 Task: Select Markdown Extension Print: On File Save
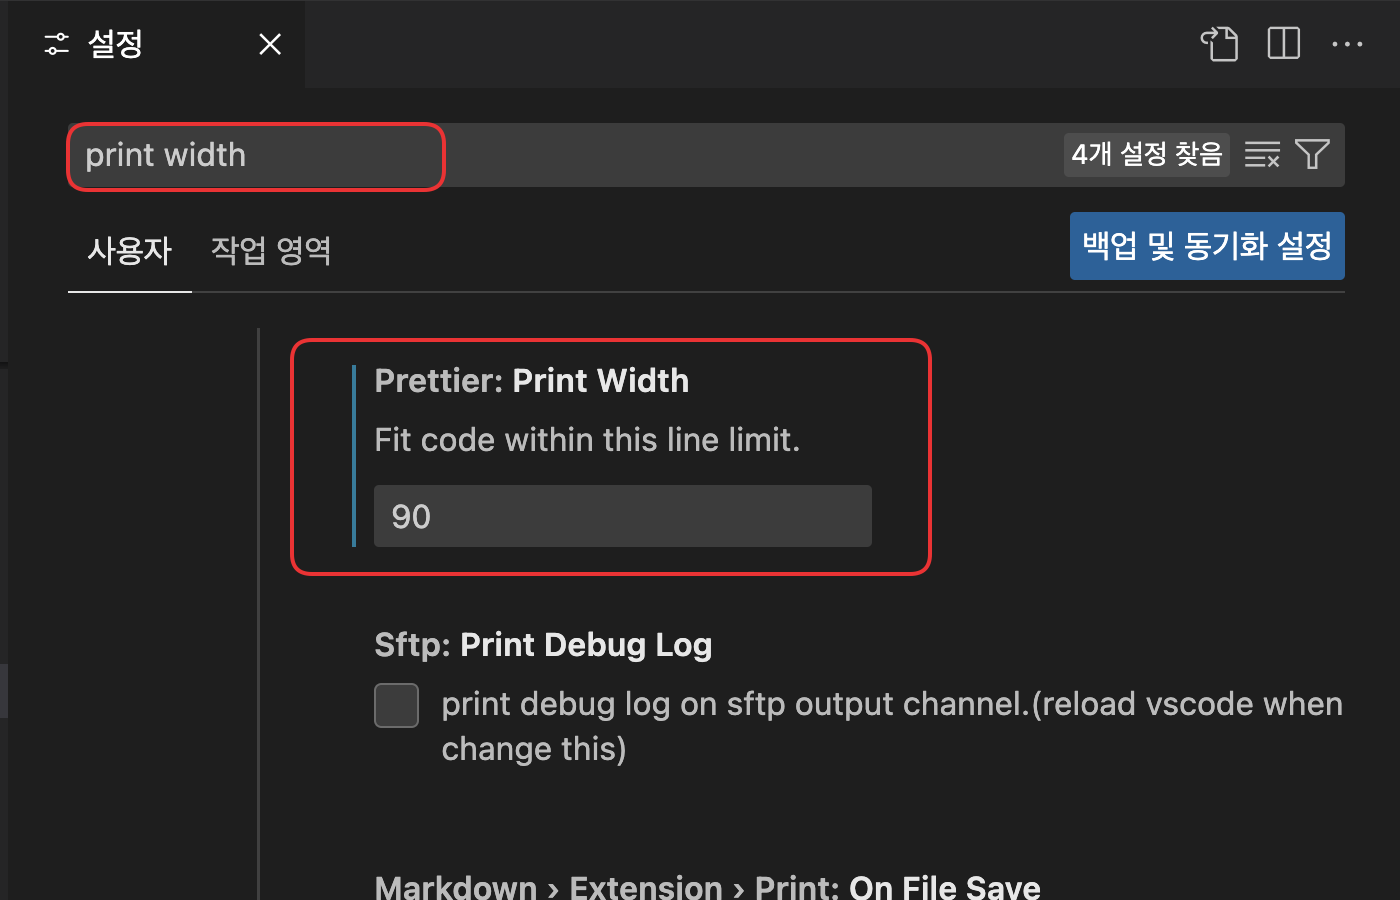(x=707, y=886)
